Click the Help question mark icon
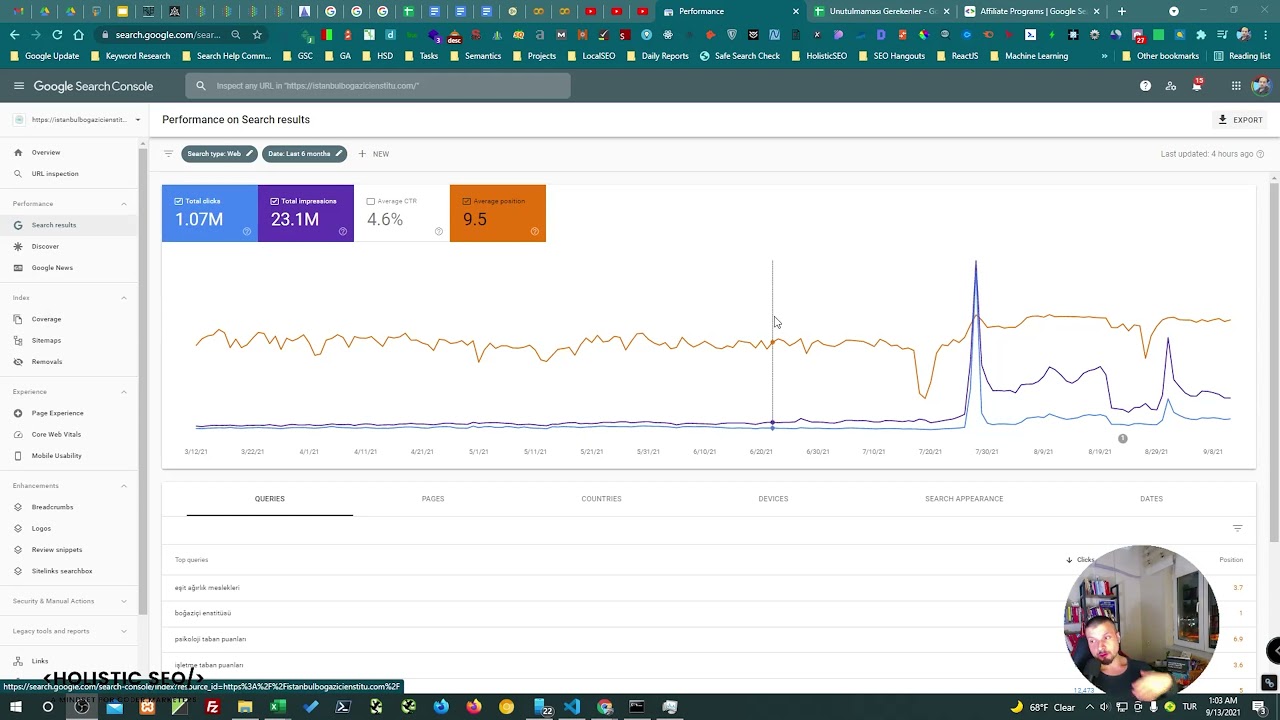This screenshot has width=1280, height=720. [1145, 86]
